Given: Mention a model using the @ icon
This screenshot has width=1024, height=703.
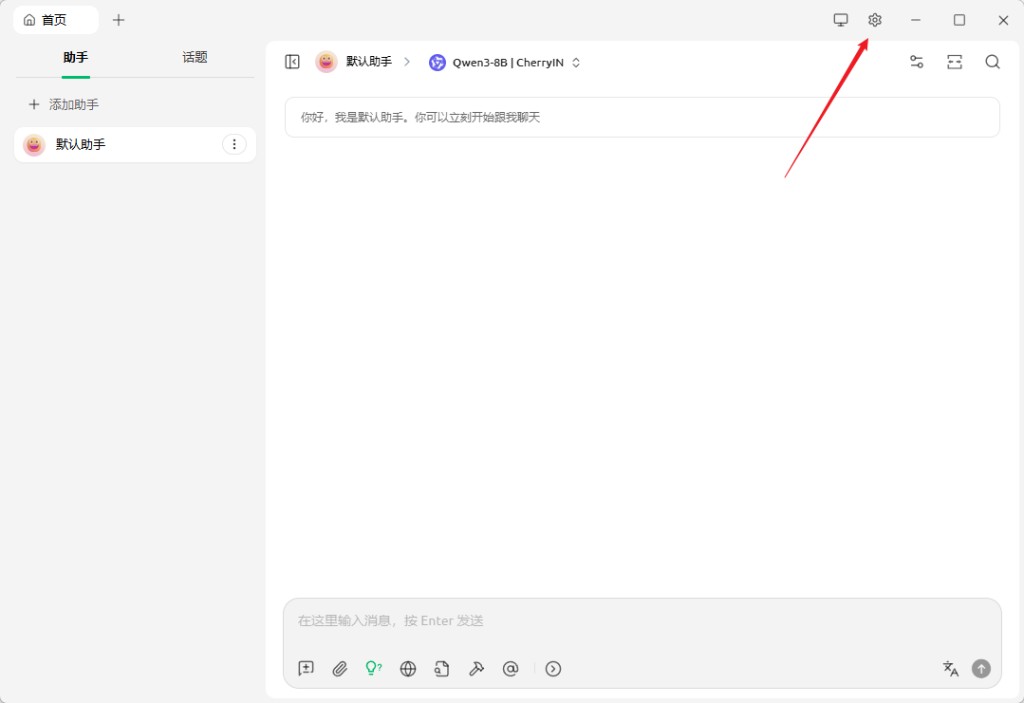Looking at the screenshot, I should tap(511, 668).
